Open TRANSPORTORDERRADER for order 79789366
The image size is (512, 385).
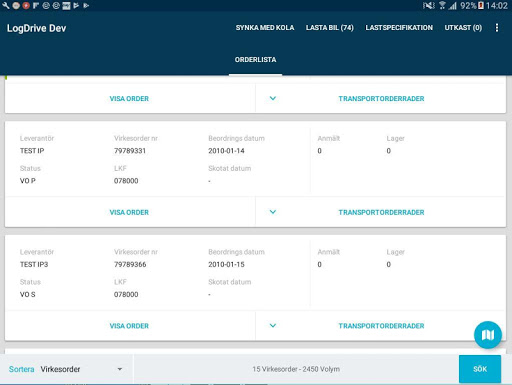381,326
